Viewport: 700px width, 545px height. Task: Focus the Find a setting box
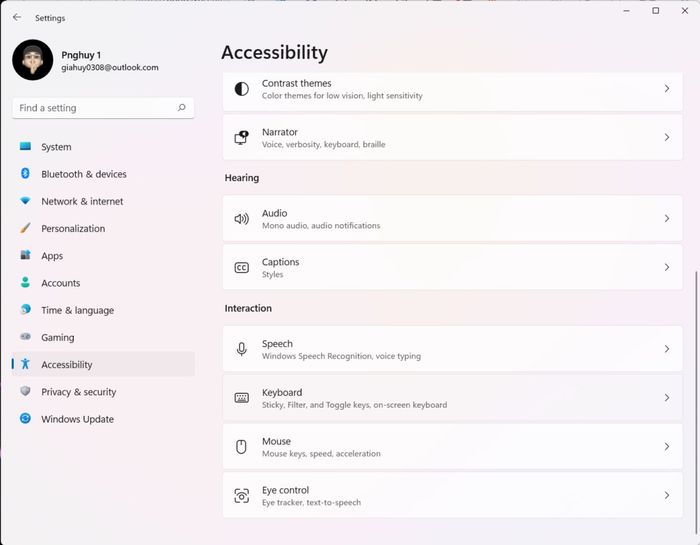(x=103, y=108)
